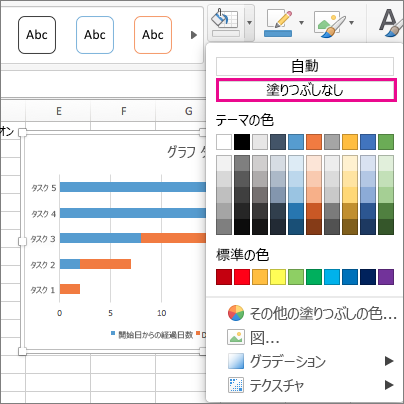Select 塗りつぶしなし no fill option
Viewport: 404px width, 404px height.
coord(306,90)
